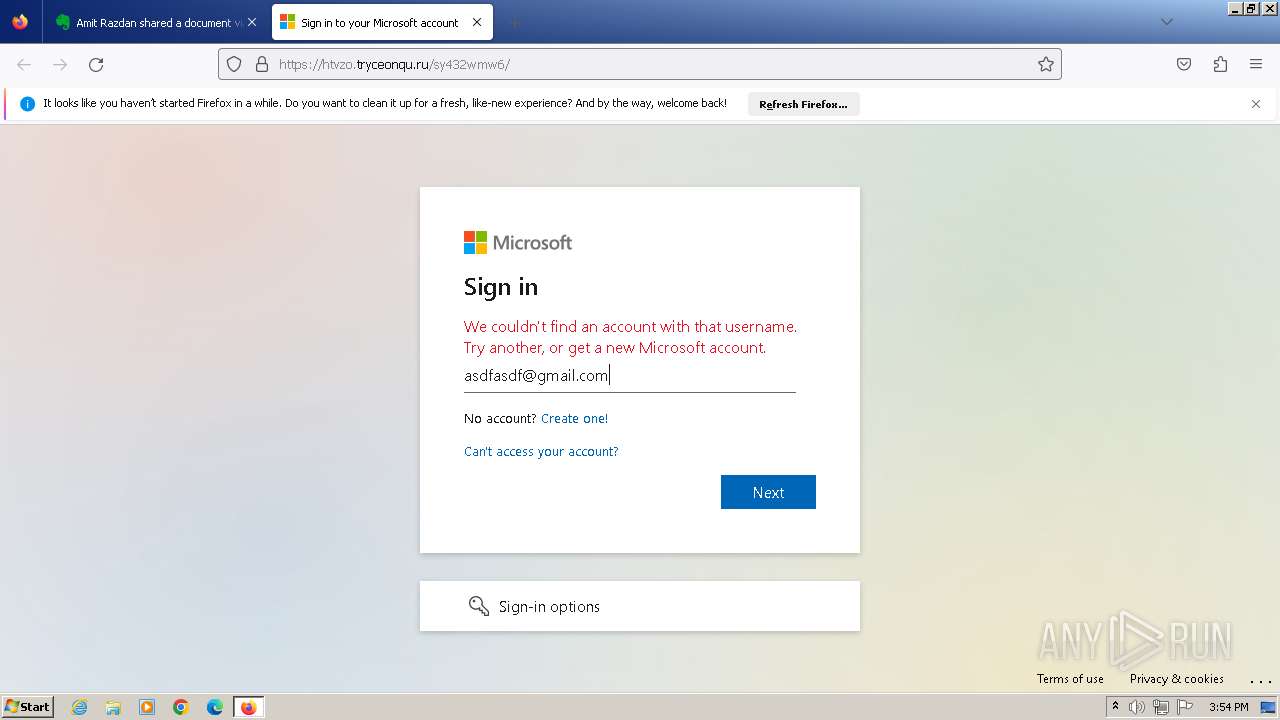Click the more options ellipsis in footer

1259,681
